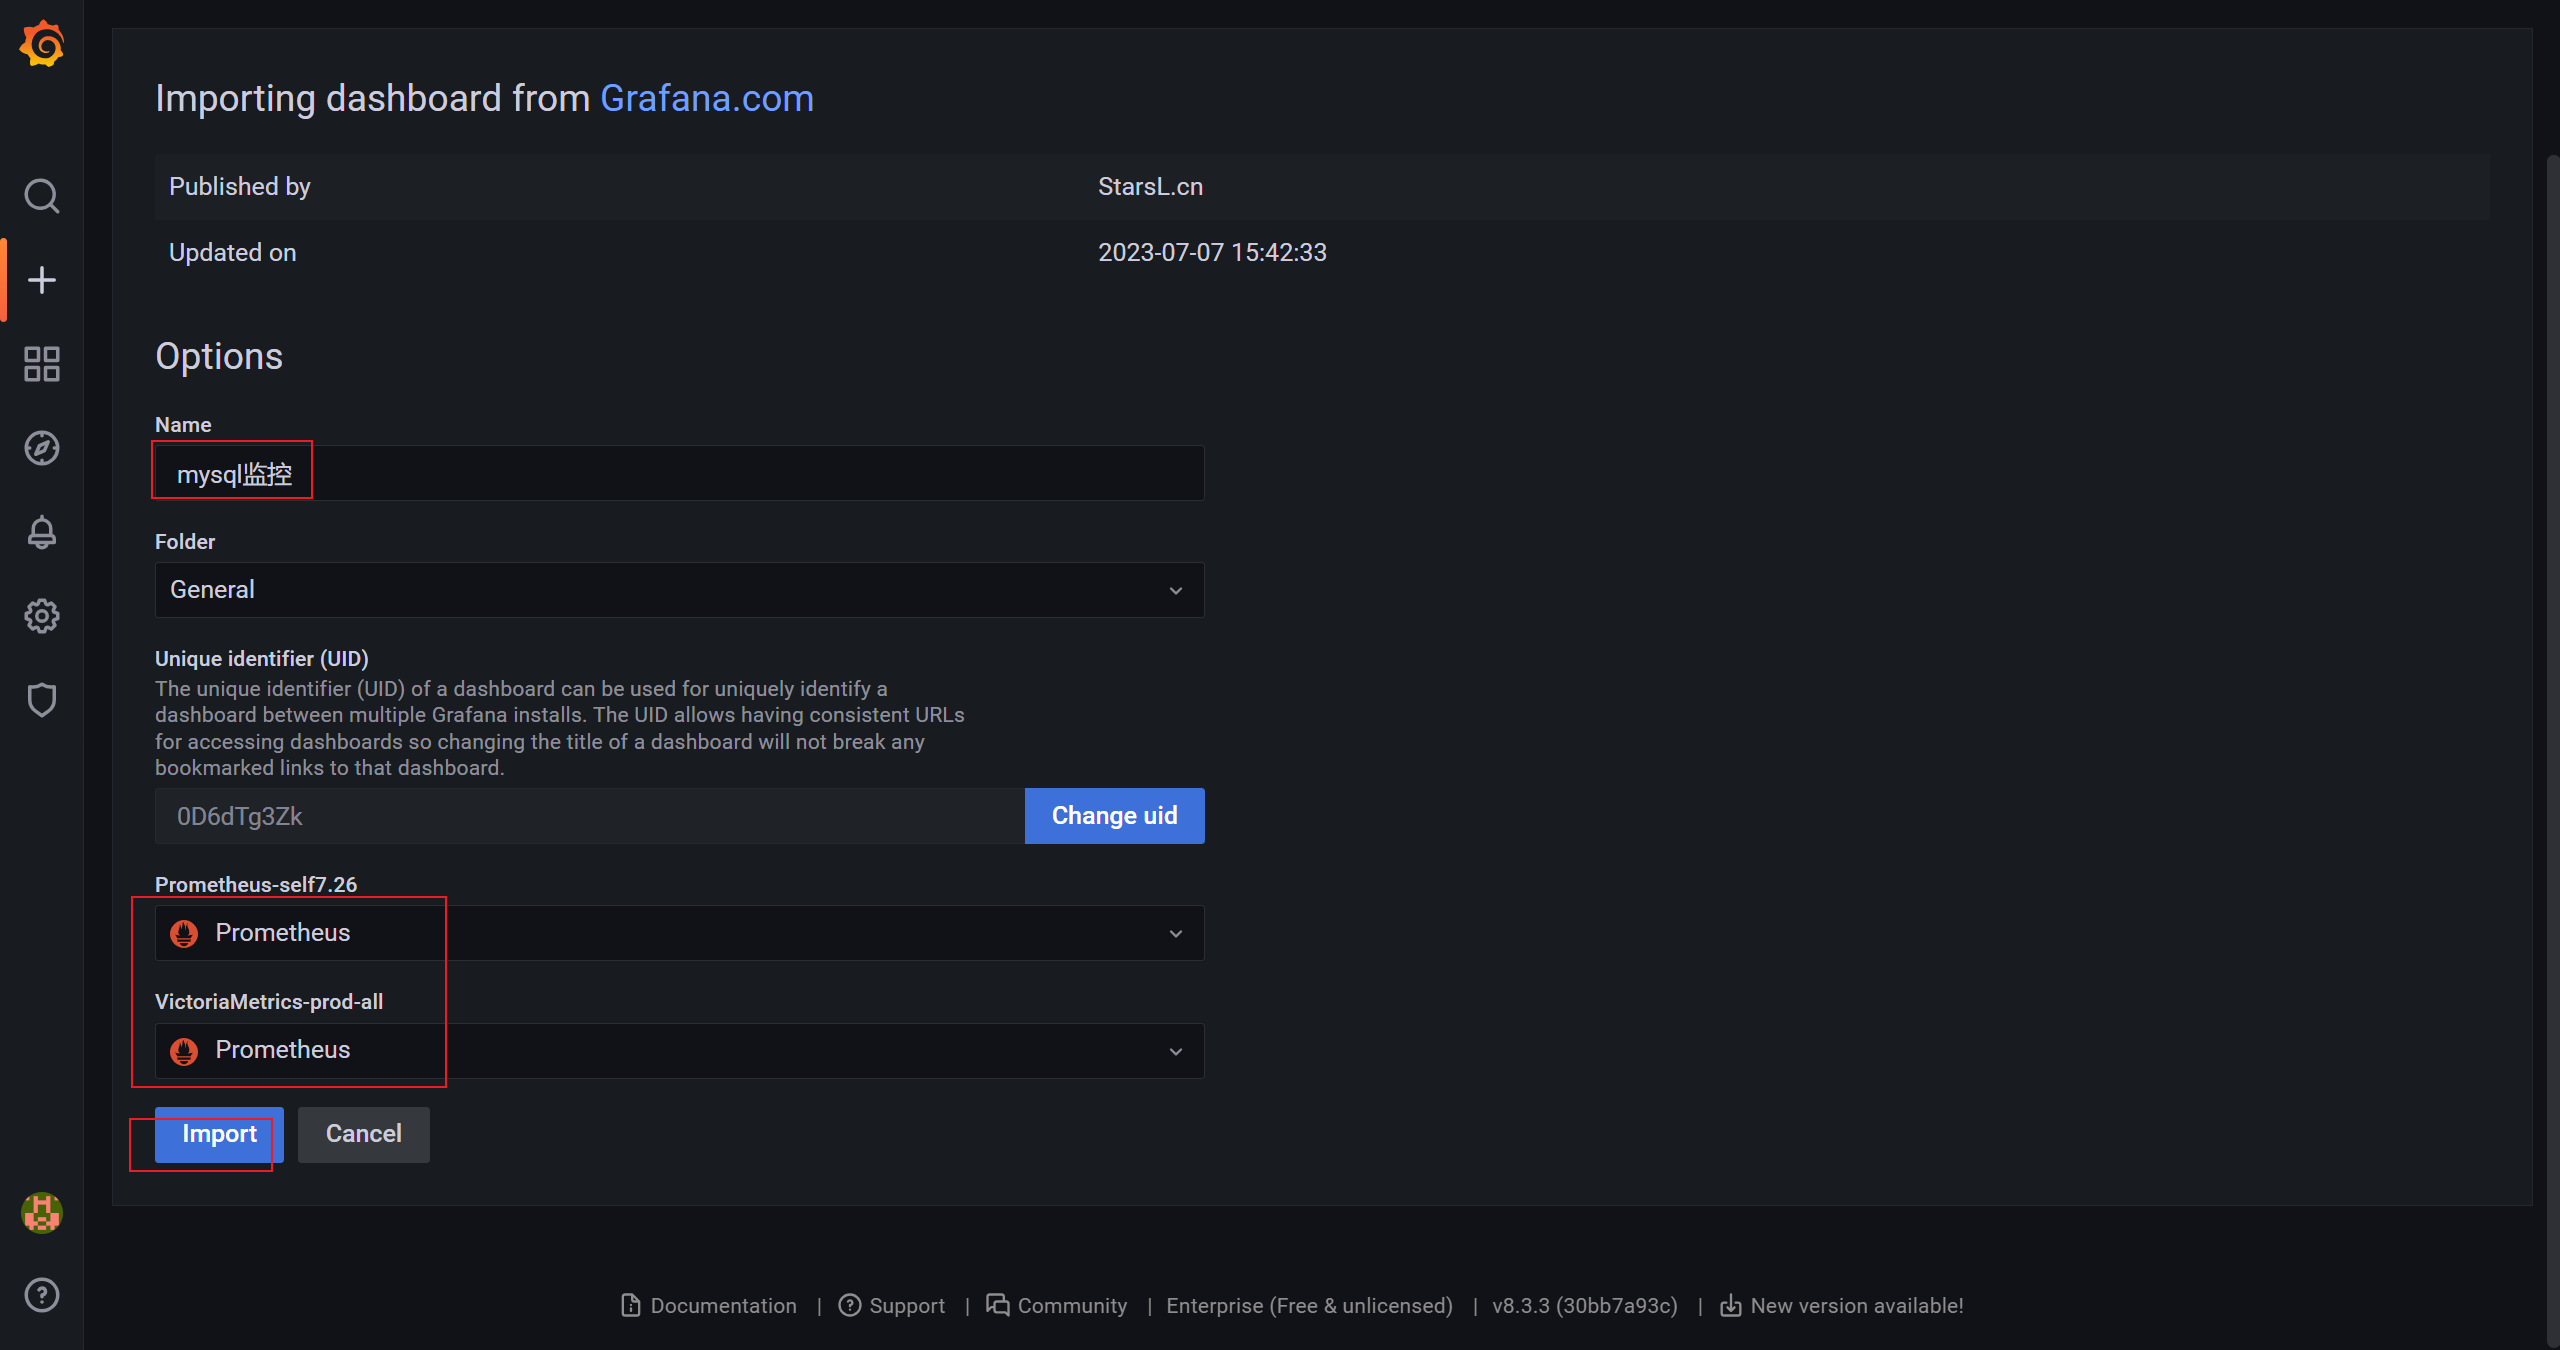Screen dimensions: 2560x1350
Task: Click the user avatar icon
Action: 41,1212
